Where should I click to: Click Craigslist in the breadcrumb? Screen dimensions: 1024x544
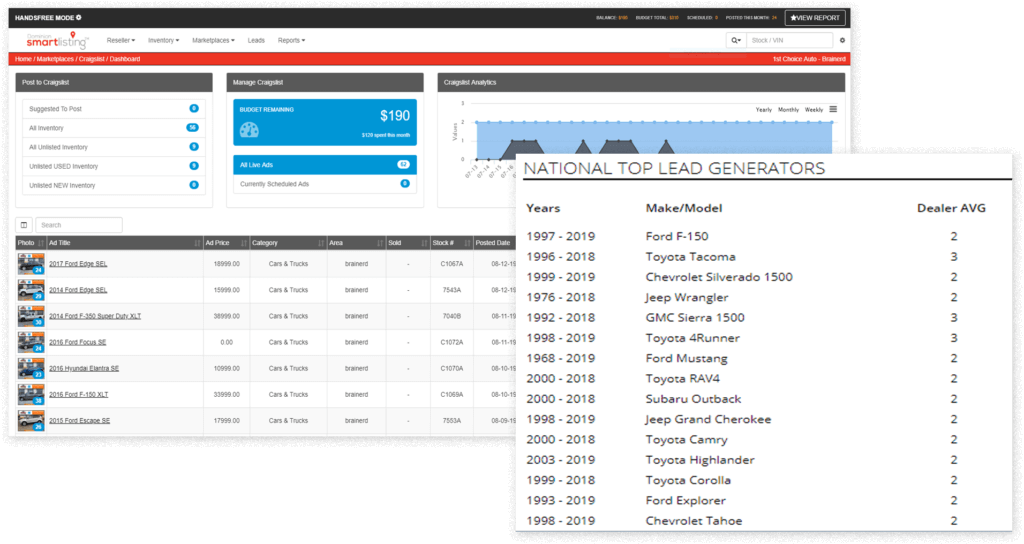pyautogui.click(x=91, y=59)
